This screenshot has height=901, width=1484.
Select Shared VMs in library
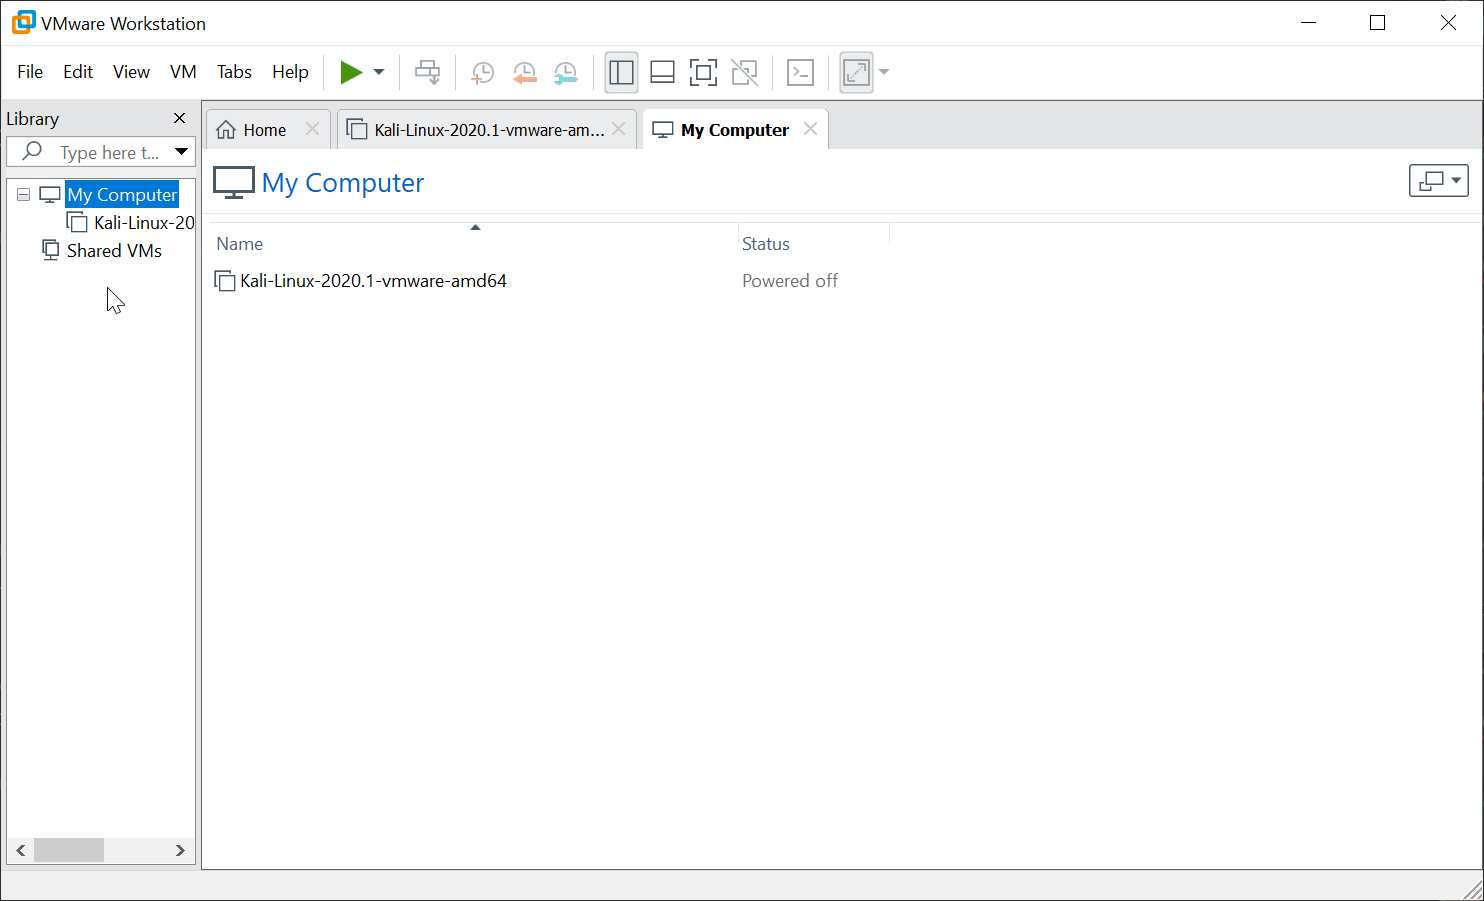[114, 251]
